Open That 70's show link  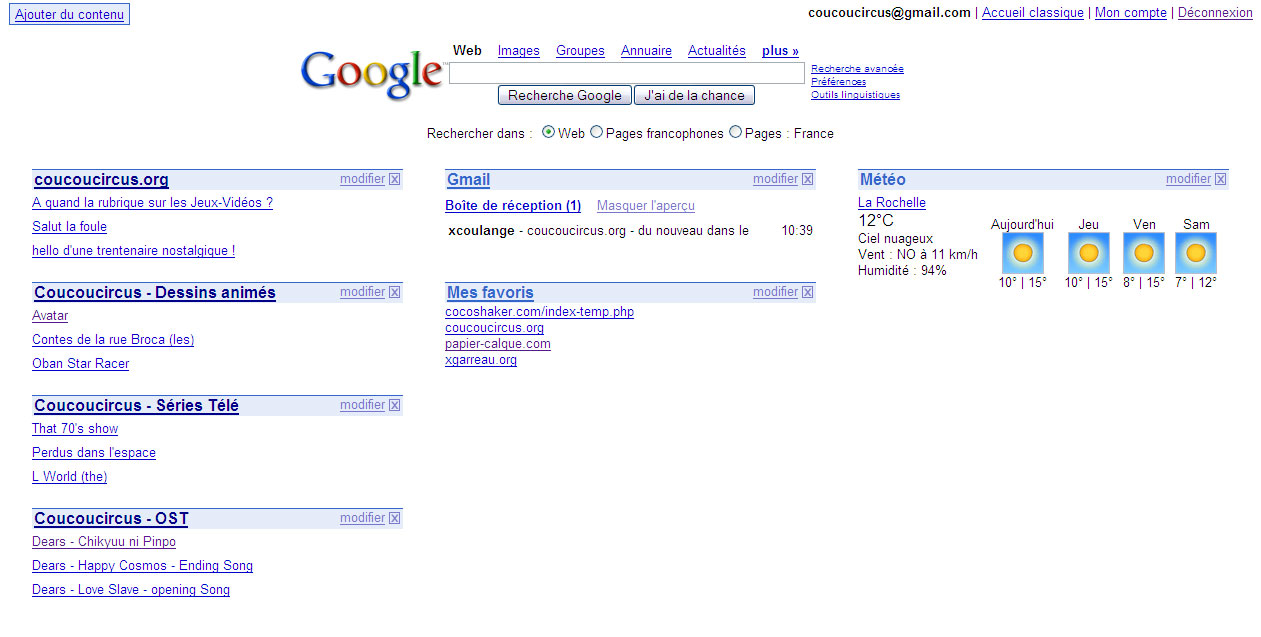[x=75, y=429]
